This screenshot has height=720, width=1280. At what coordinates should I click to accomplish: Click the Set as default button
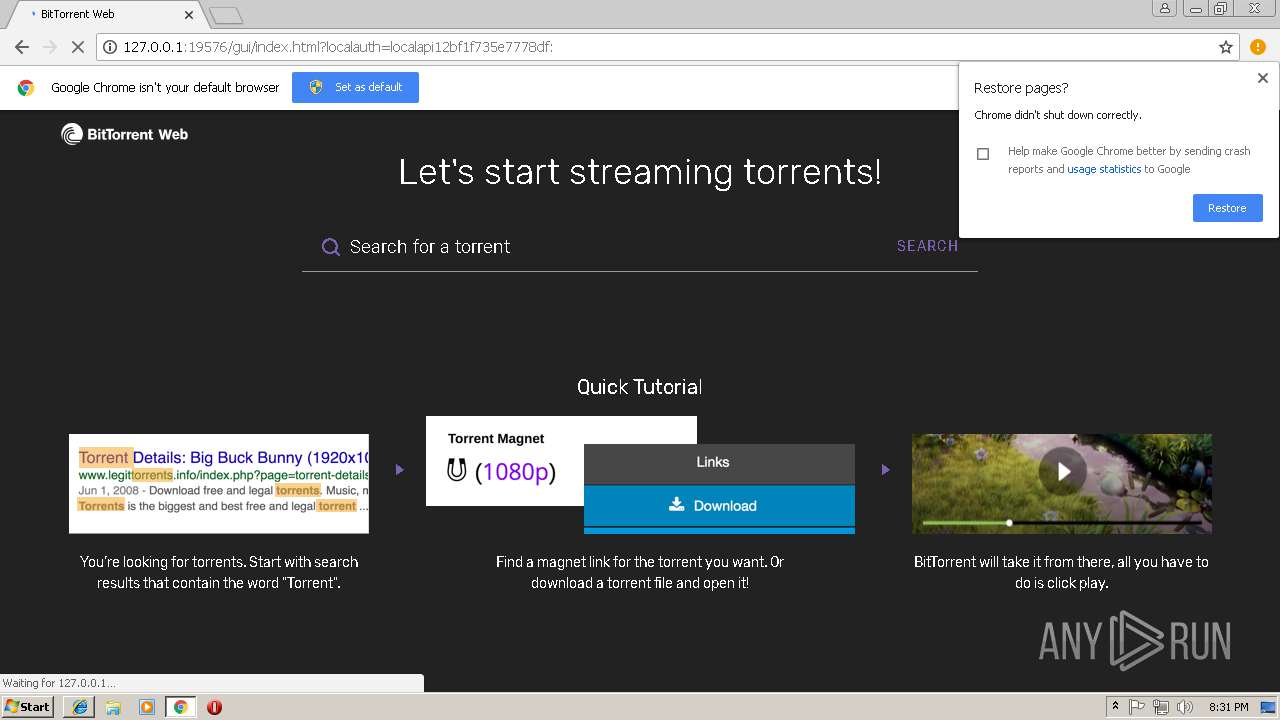click(355, 87)
